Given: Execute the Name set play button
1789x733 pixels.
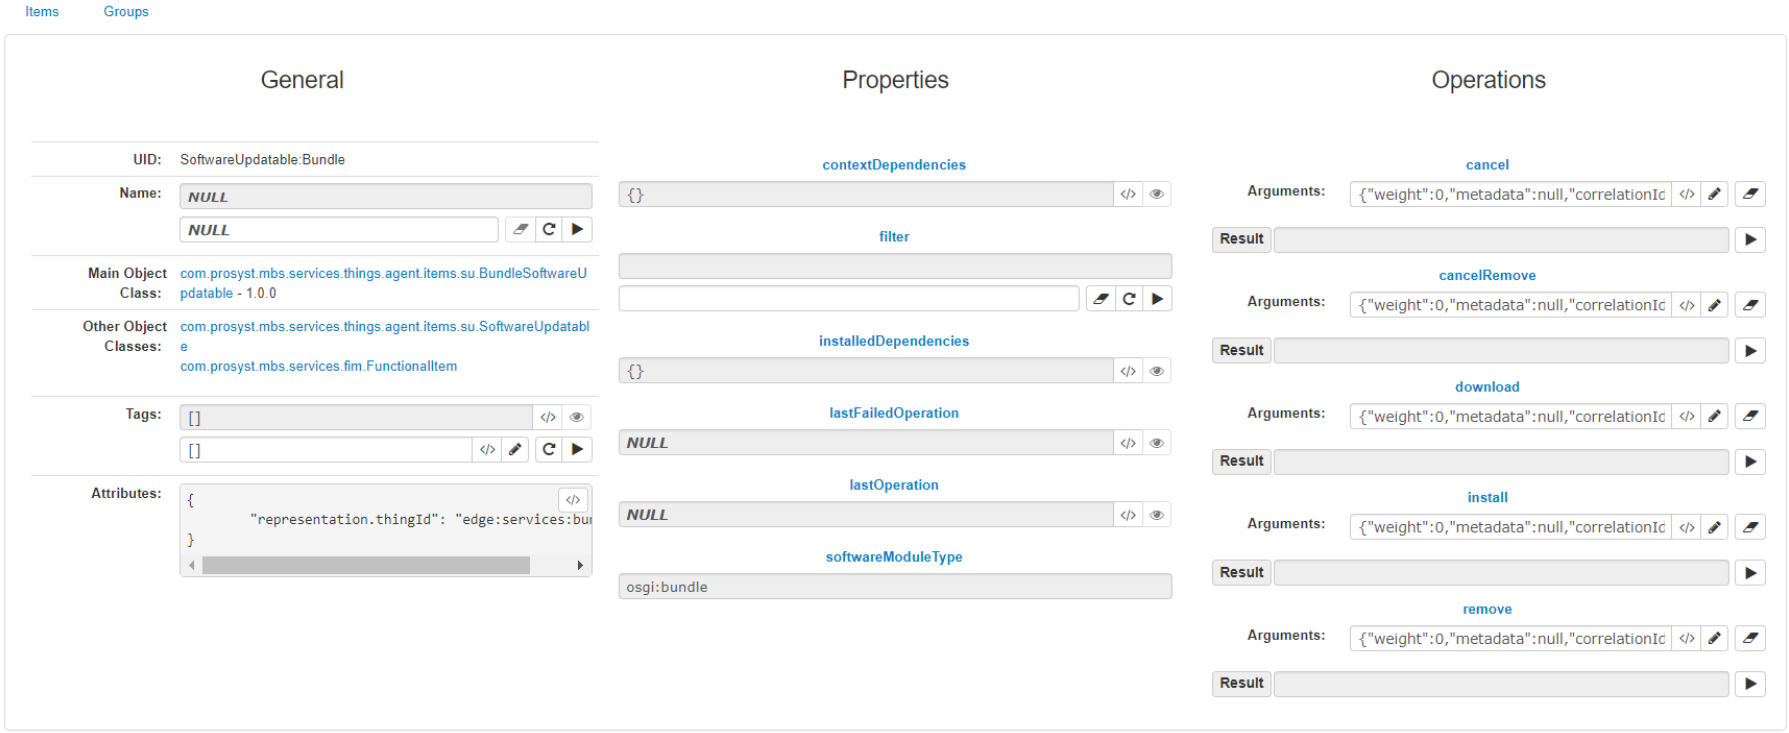Looking at the screenshot, I should coord(578,229).
